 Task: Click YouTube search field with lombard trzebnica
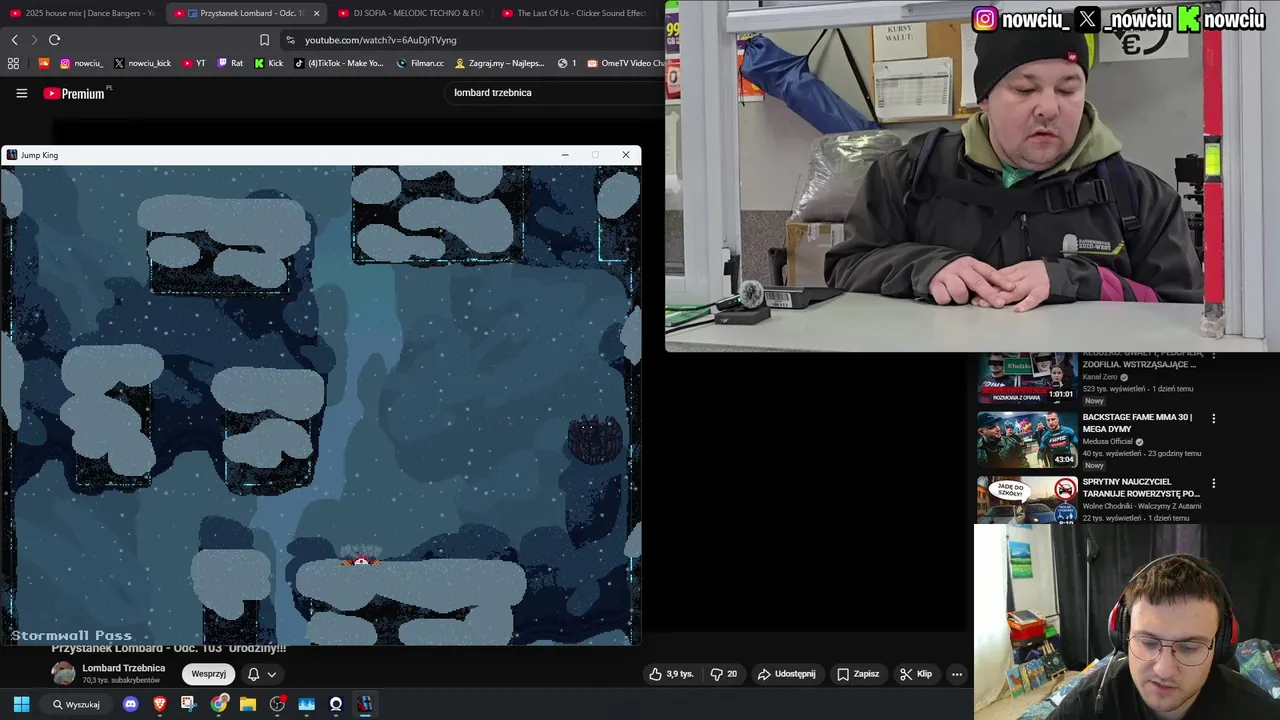click(555, 93)
